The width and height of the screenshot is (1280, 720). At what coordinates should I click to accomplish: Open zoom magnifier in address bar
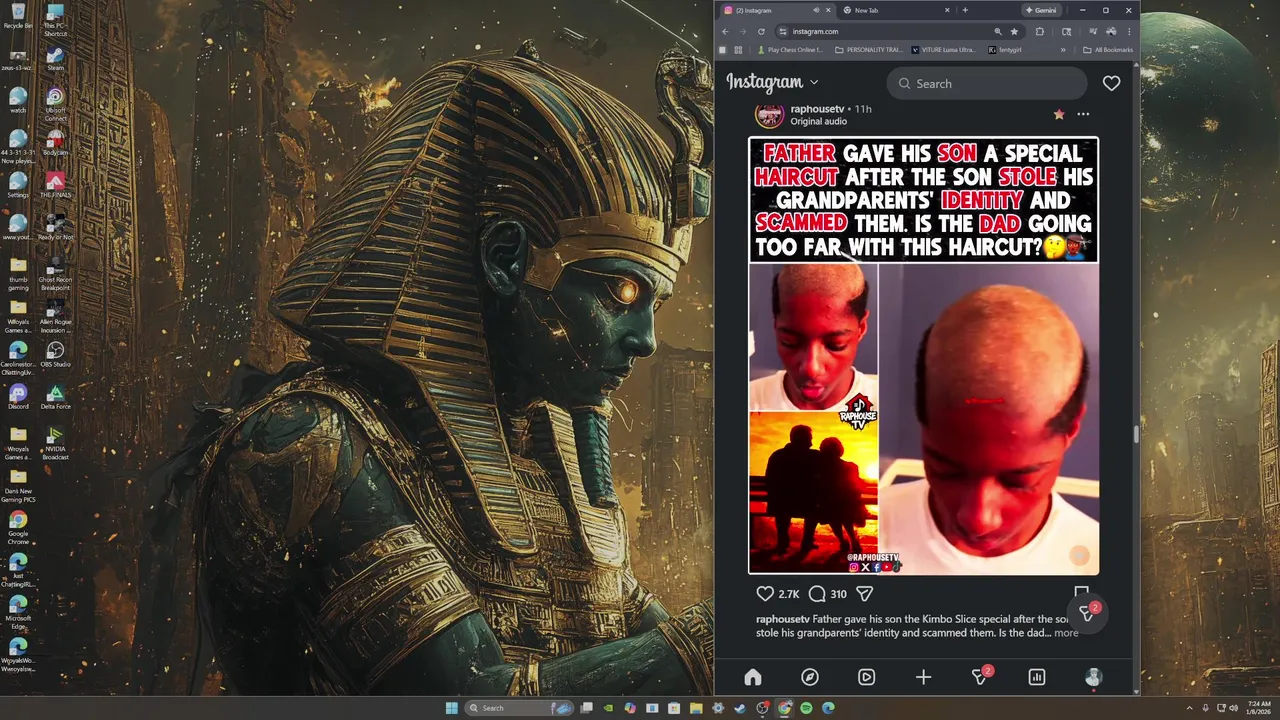[x=998, y=31]
